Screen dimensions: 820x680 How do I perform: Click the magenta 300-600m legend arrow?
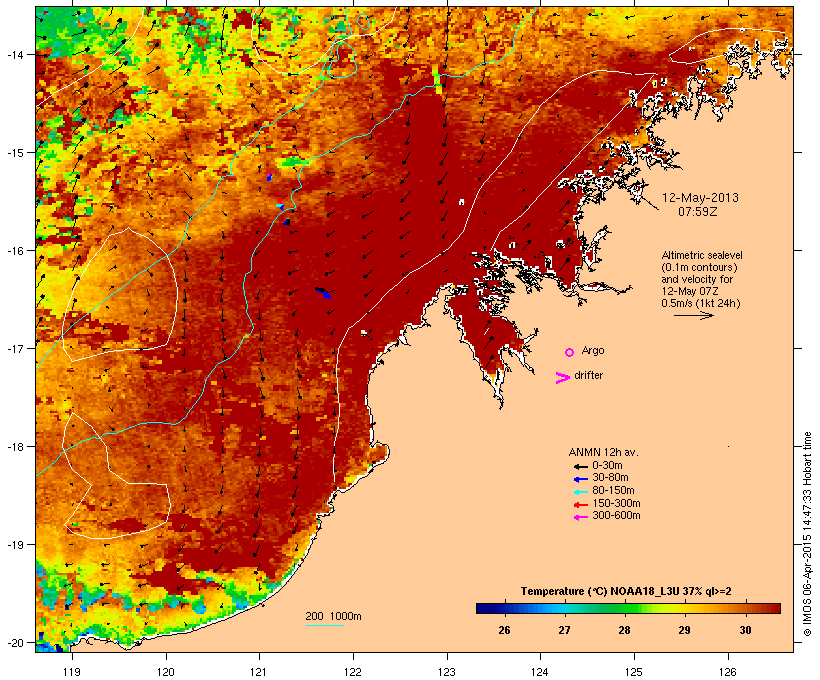pyautogui.click(x=581, y=517)
